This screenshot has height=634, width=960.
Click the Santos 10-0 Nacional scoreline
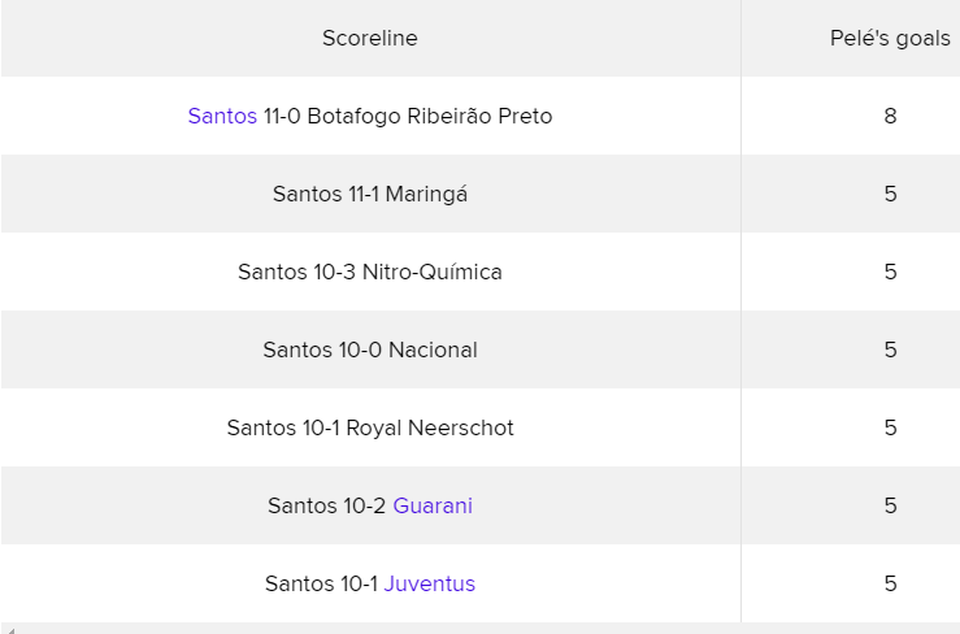click(x=370, y=349)
